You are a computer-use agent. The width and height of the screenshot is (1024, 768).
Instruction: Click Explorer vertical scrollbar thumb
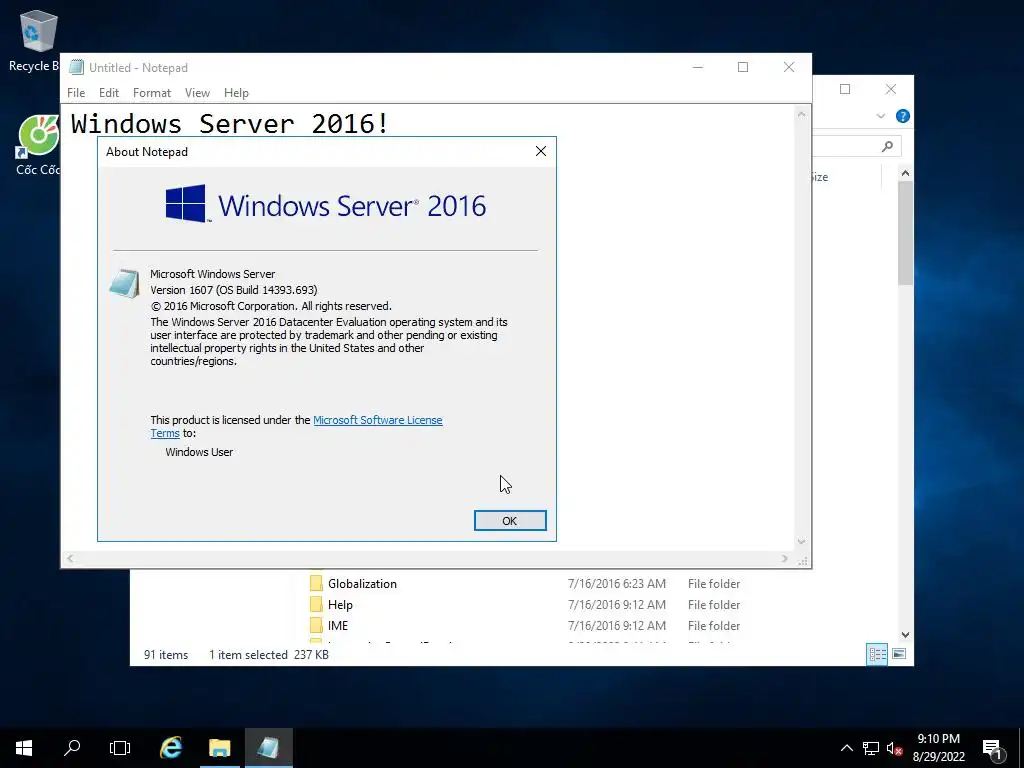pyautogui.click(x=905, y=232)
